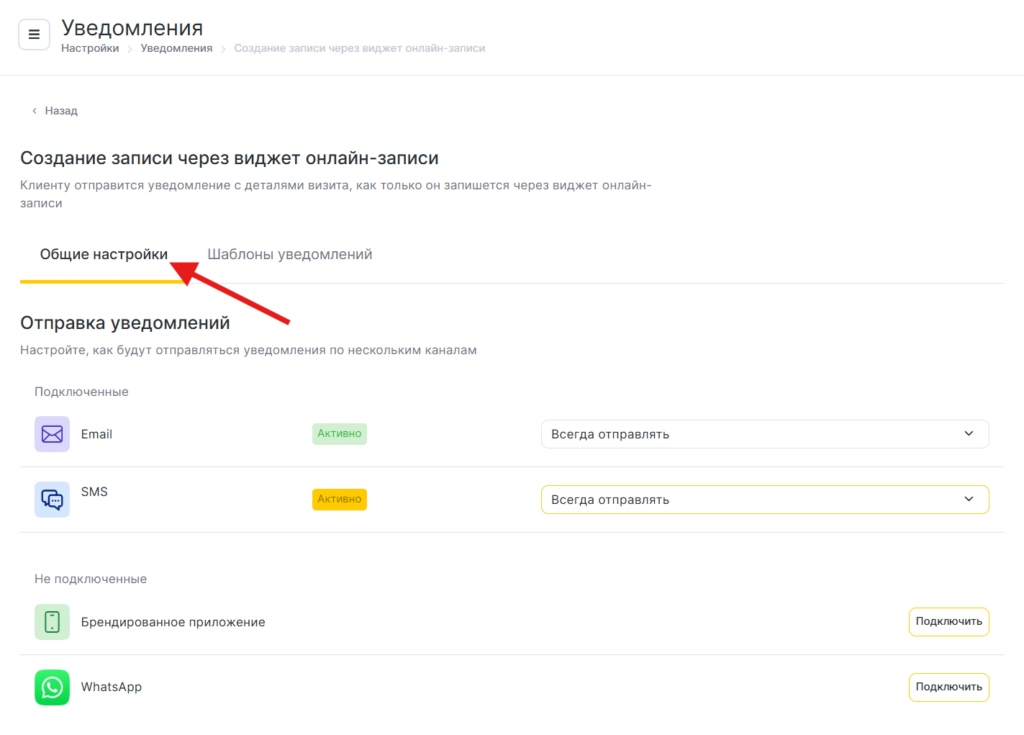1024x735 pixels.
Task: Open the SMS send-mode dropdown
Action: pyautogui.click(x=764, y=499)
